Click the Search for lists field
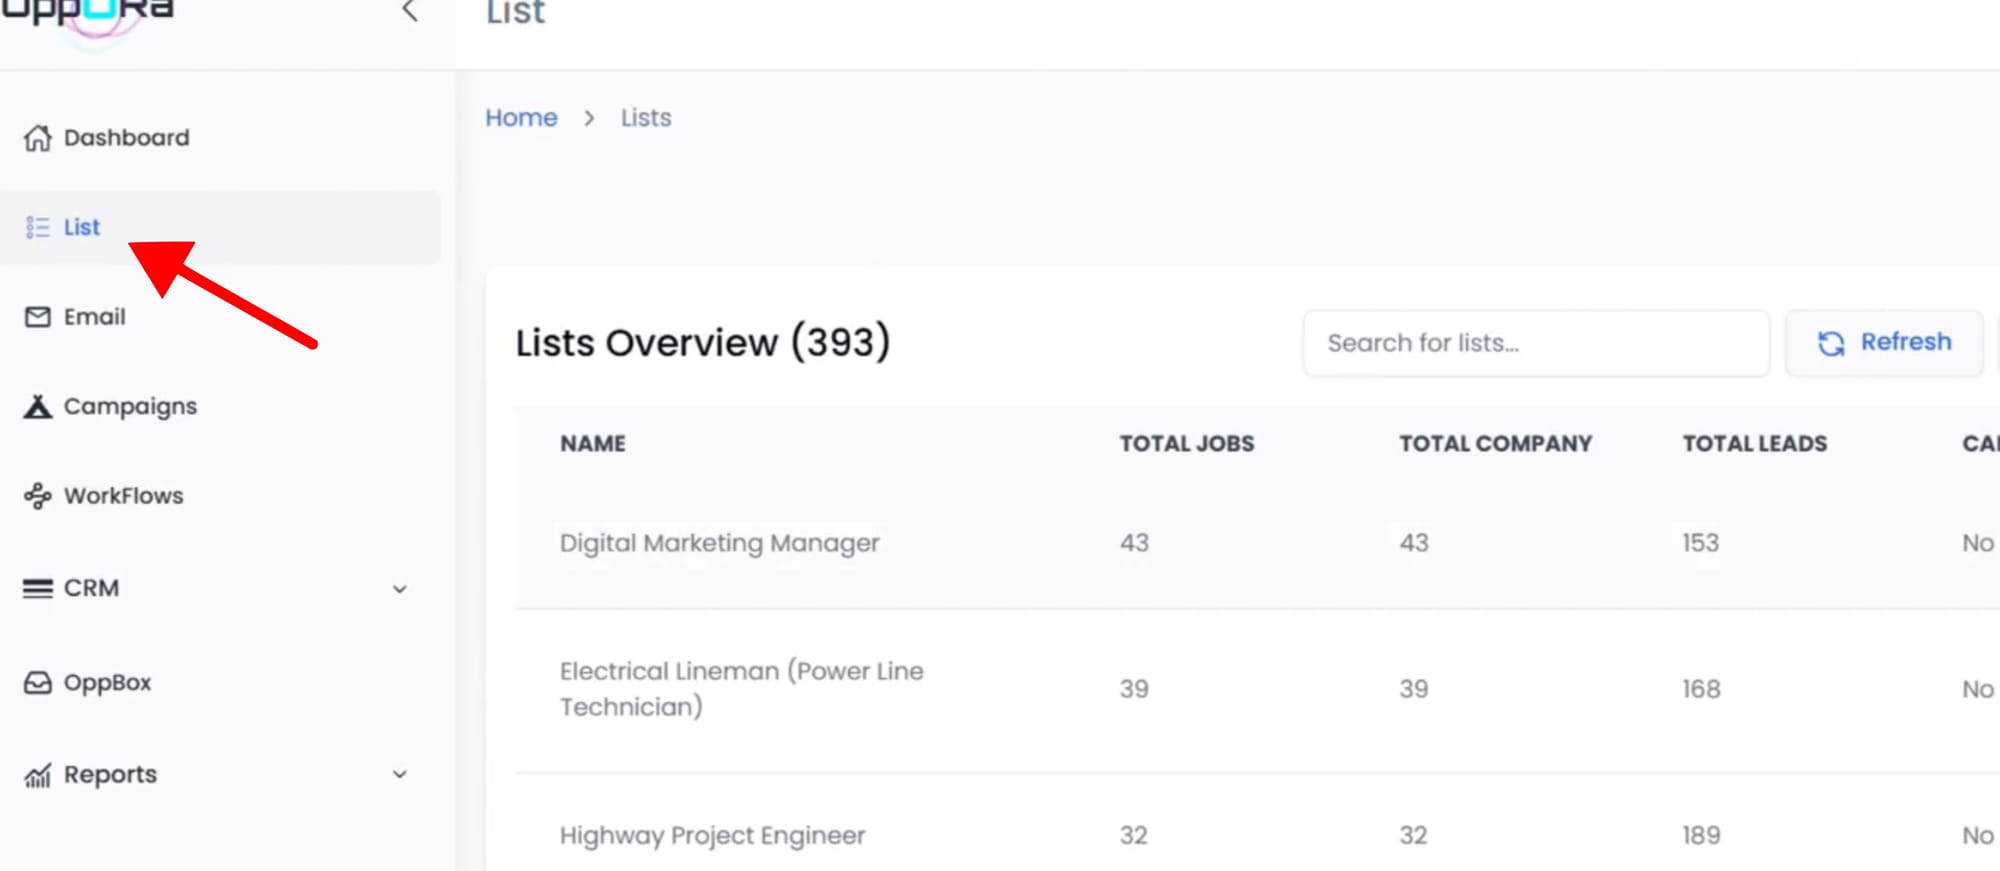 point(1535,343)
